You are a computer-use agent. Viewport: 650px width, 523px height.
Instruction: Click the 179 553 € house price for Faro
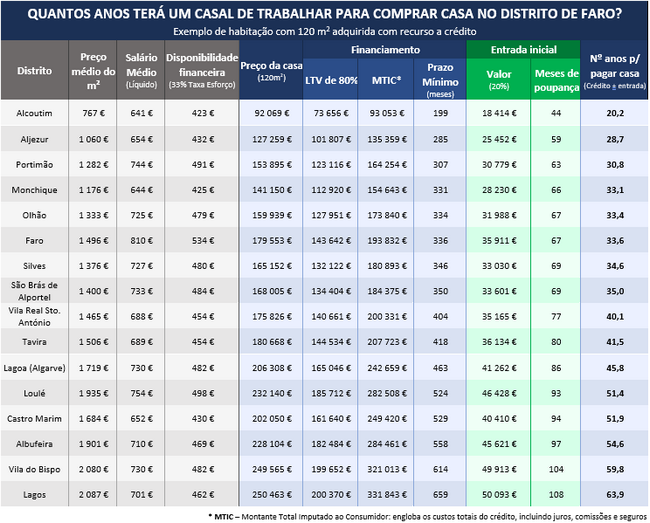(271, 240)
